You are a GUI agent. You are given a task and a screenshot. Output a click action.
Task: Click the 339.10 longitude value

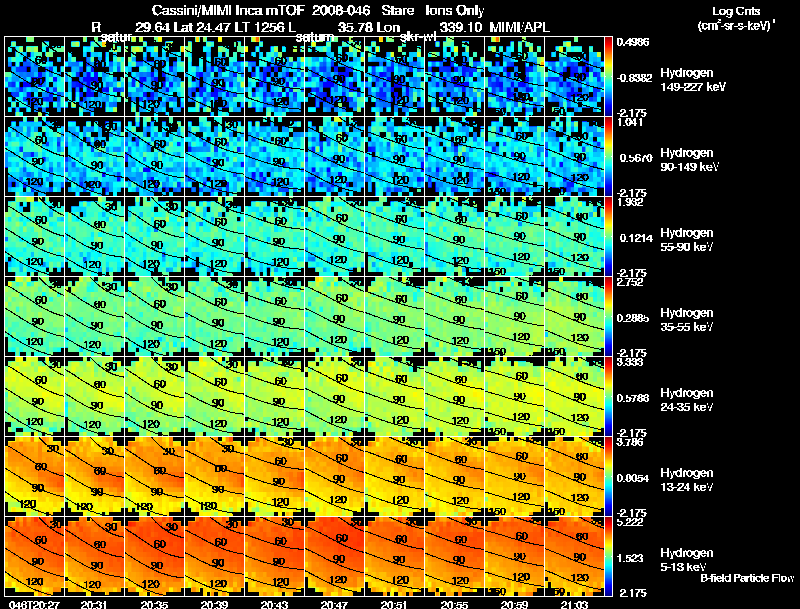tap(460, 27)
